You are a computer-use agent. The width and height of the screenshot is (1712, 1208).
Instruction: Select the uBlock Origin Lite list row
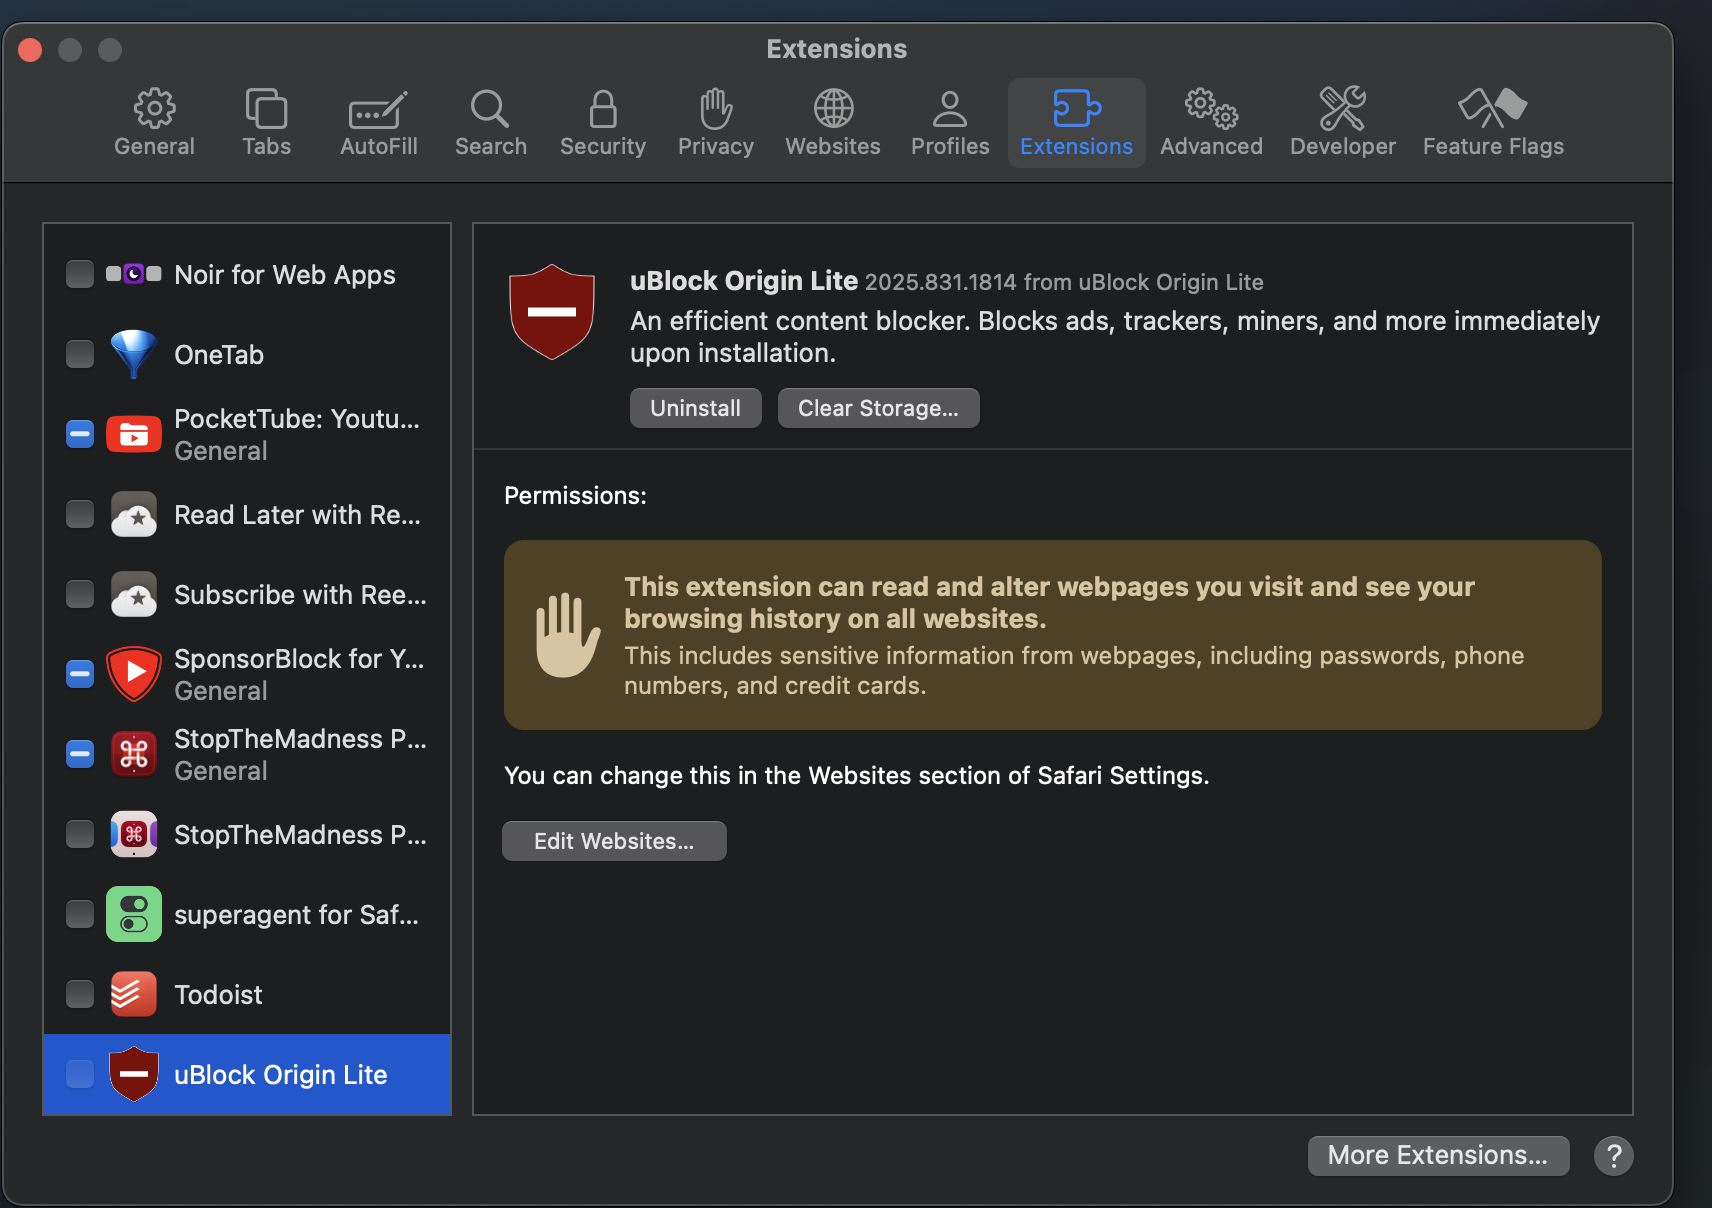247,1074
